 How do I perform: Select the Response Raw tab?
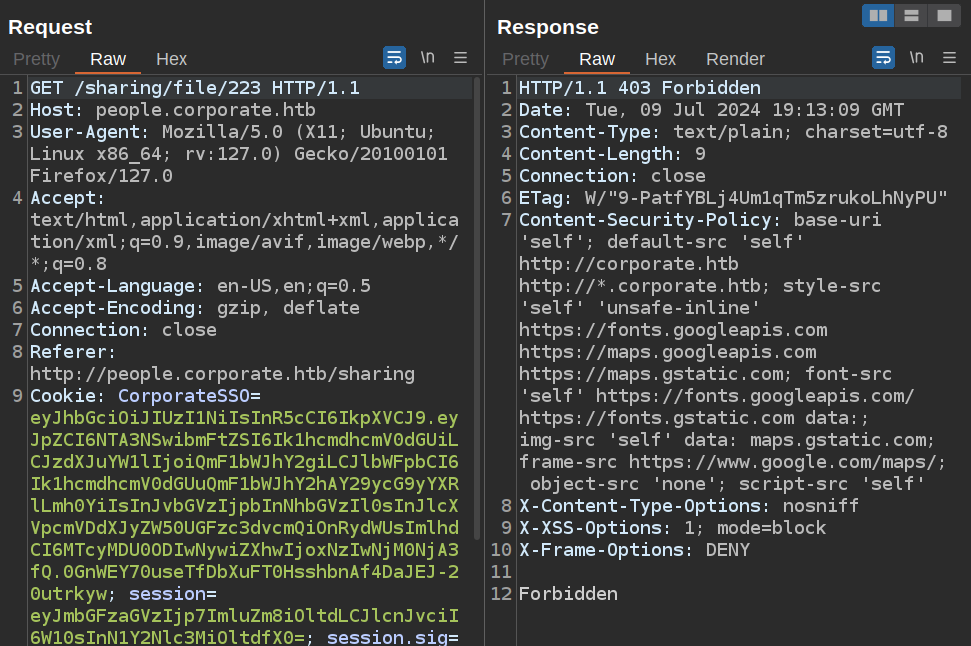[597, 59]
